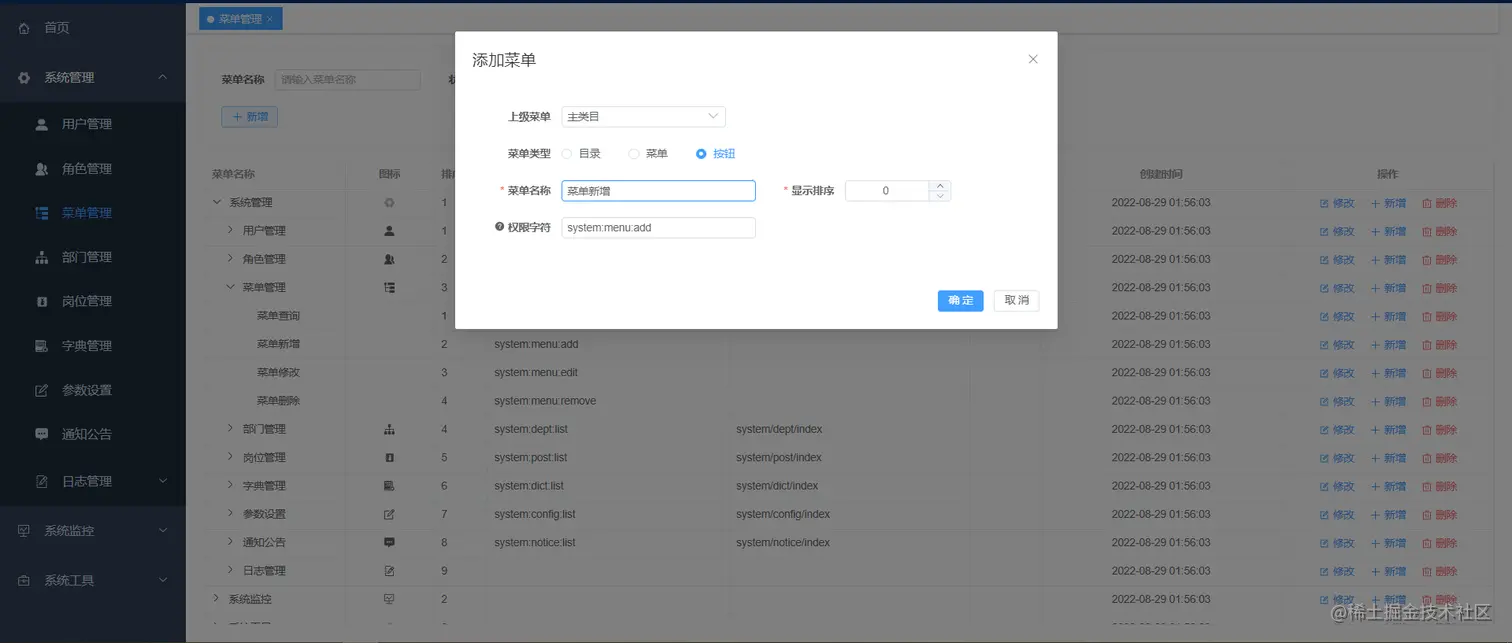Click the 系统工具 toolbox icon in sidebar

[24, 580]
